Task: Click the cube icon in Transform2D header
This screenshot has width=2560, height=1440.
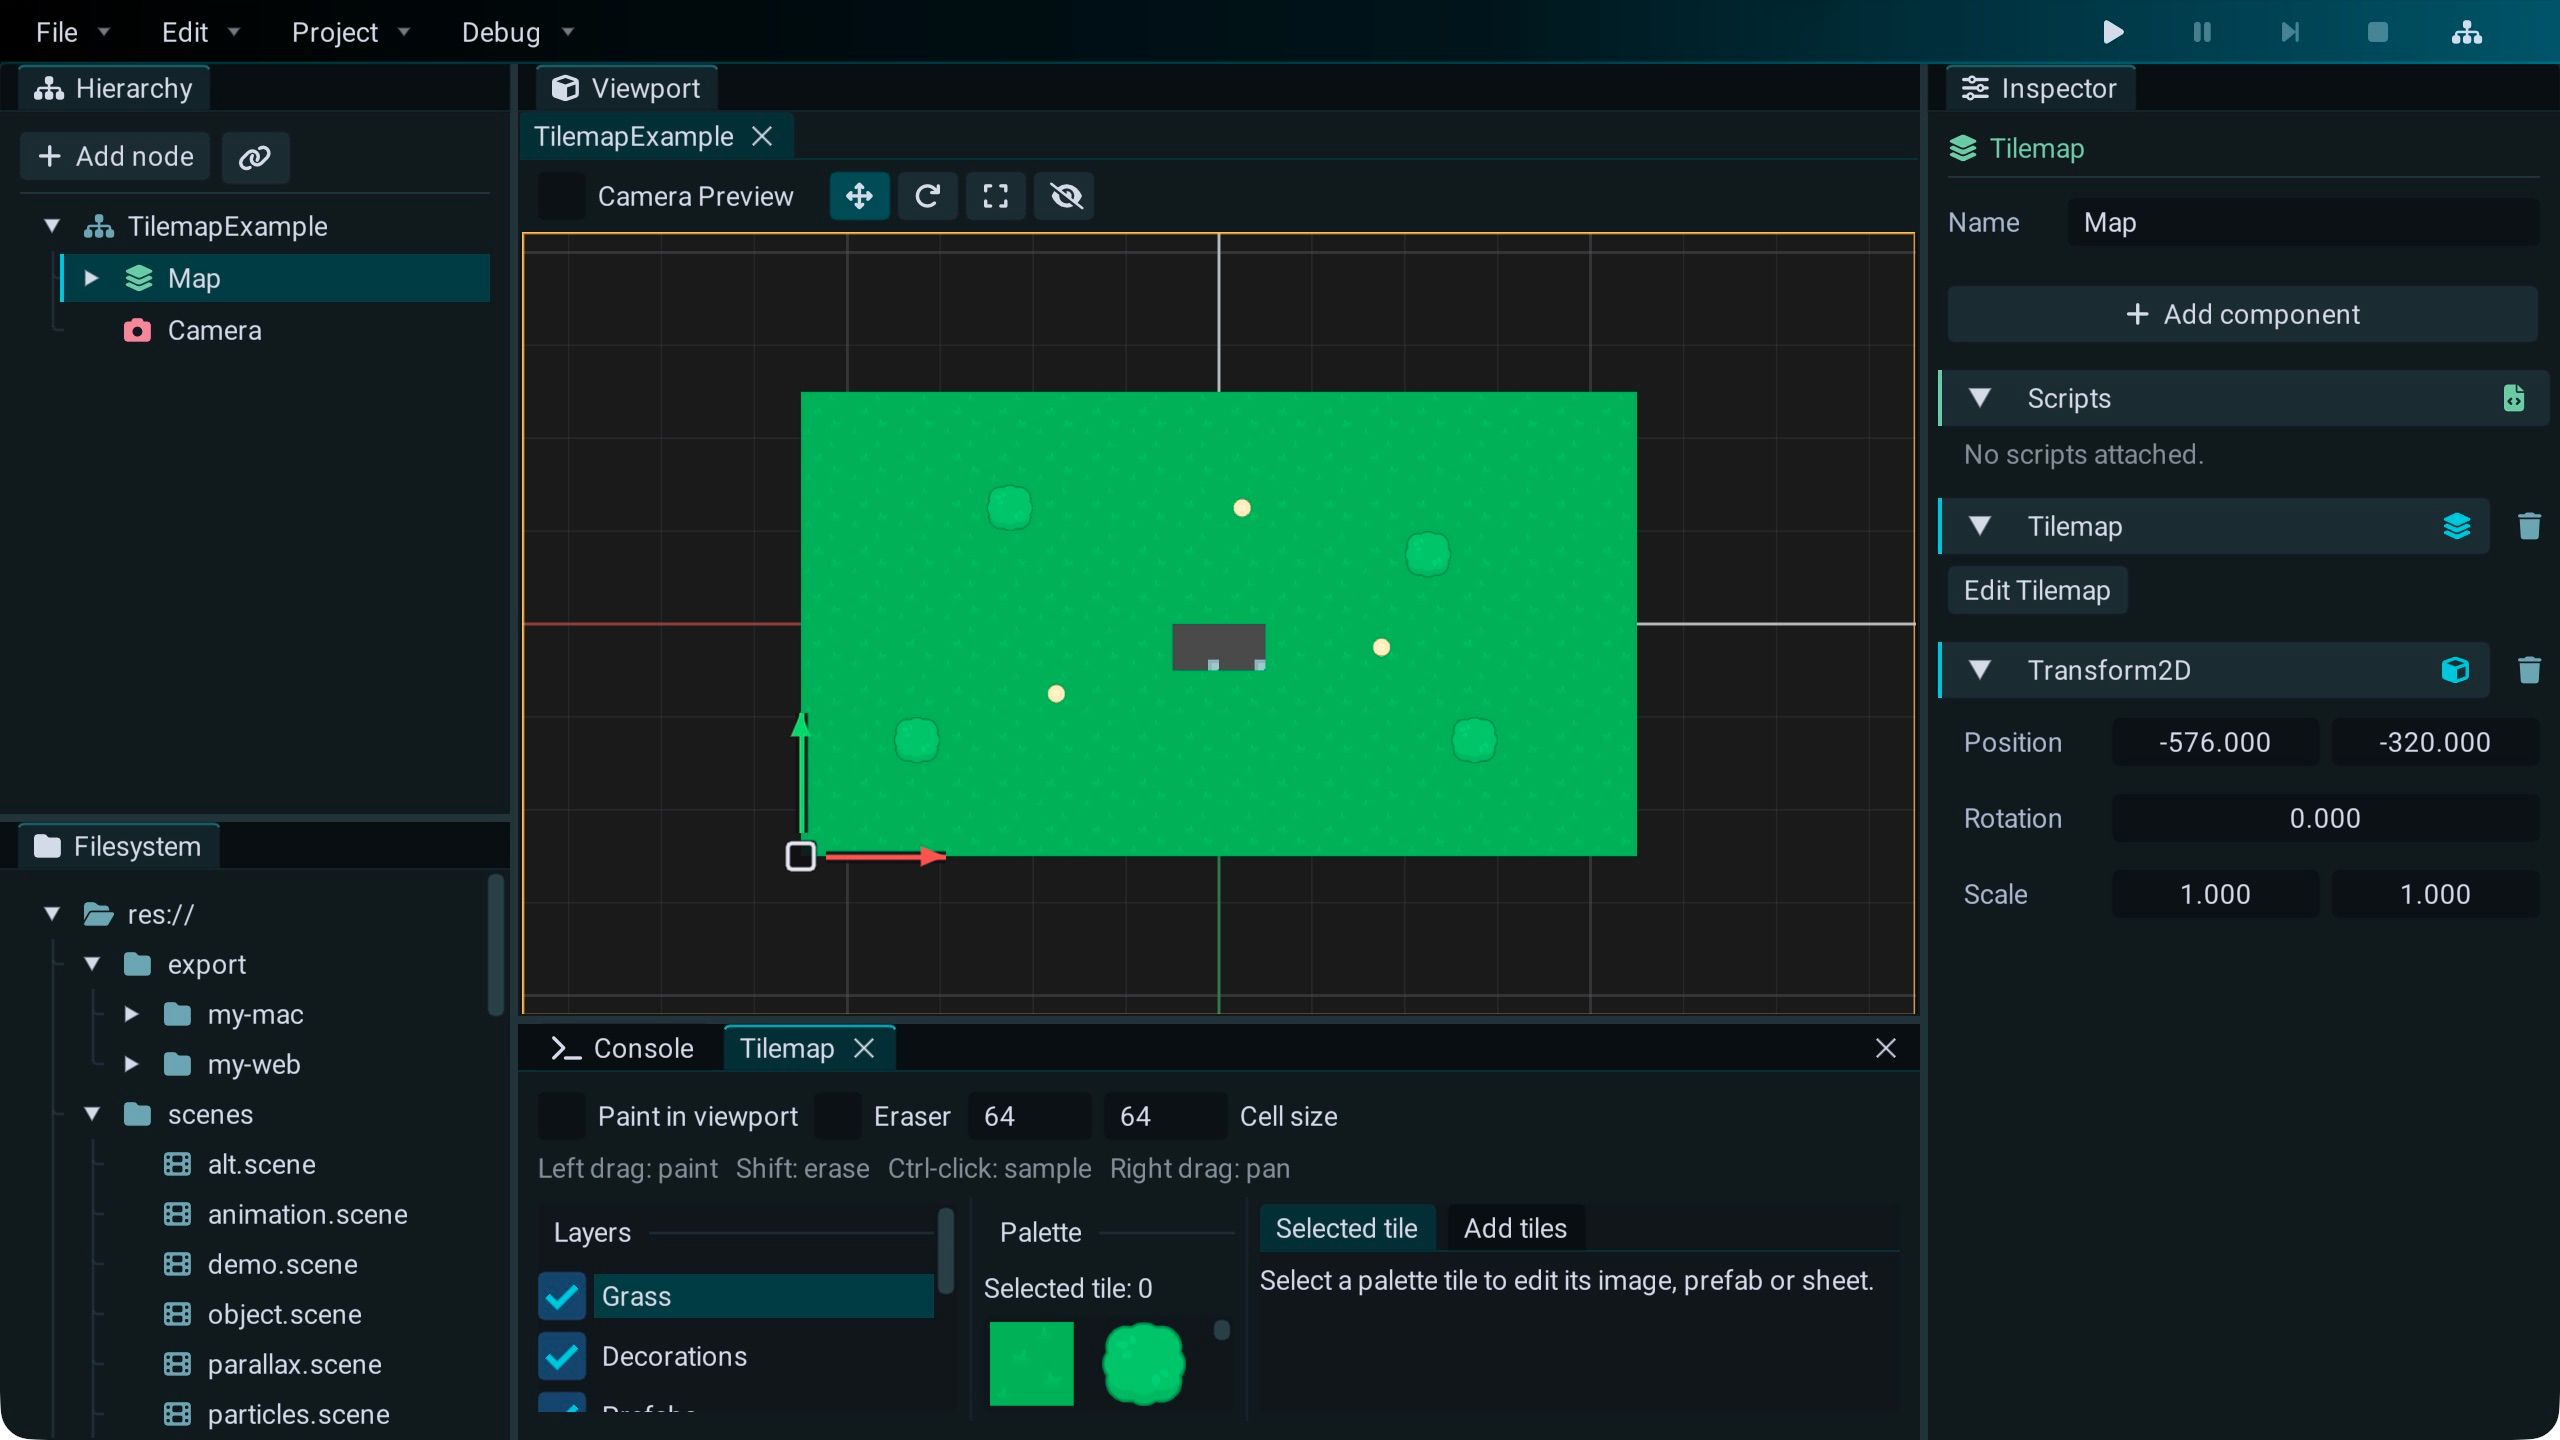Action: tap(2455, 670)
